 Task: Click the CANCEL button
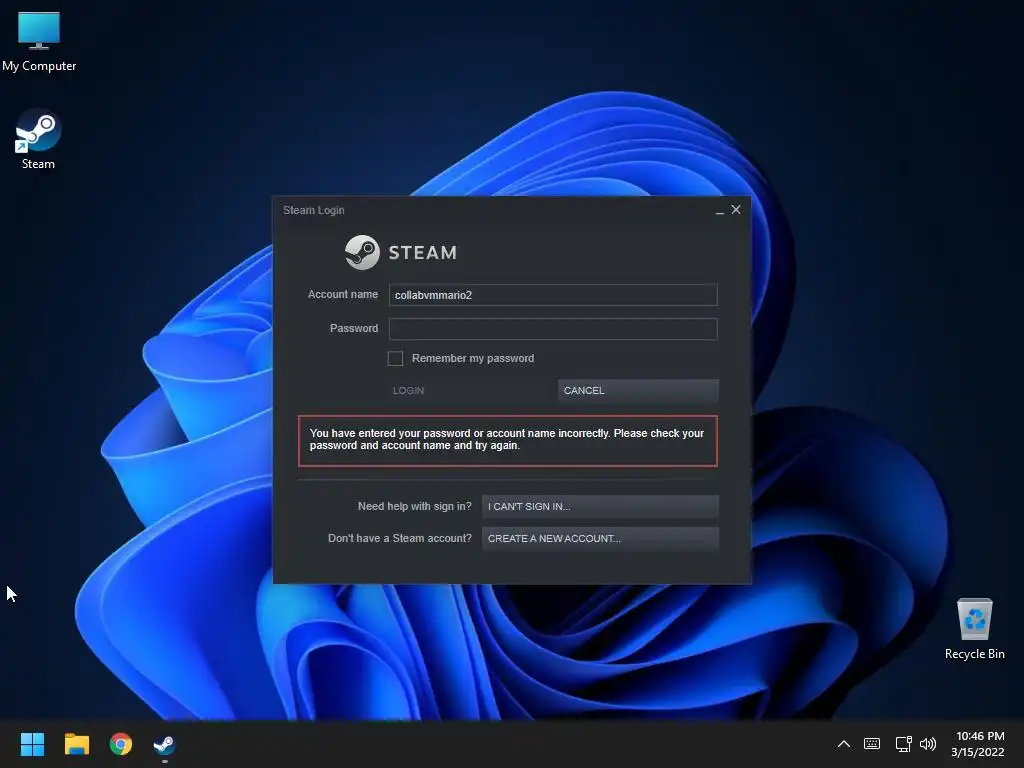click(638, 391)
